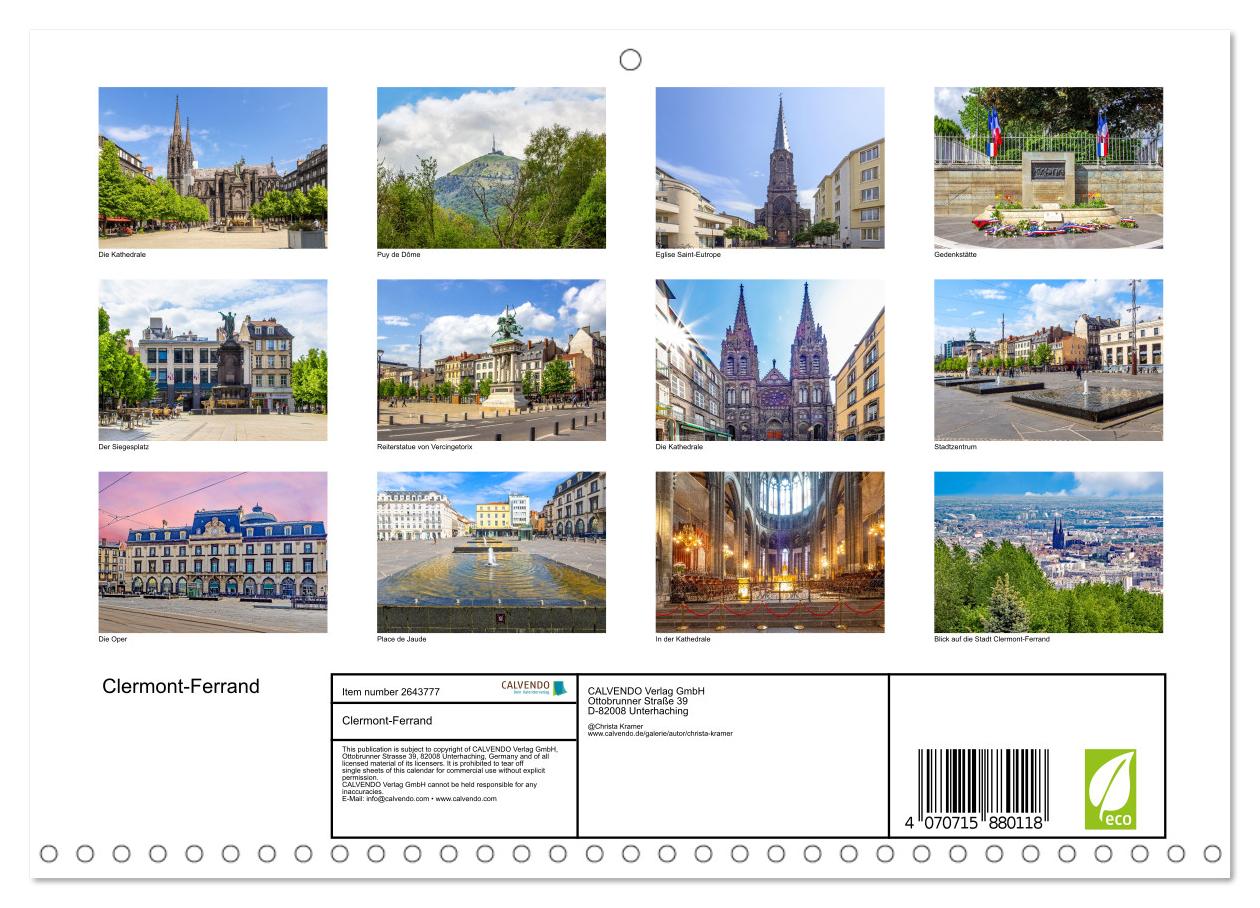The width and height of the screenshot is (1260, 908).
Task: Click the author credit '@Christa Kramer'
Action: (614, 726)
